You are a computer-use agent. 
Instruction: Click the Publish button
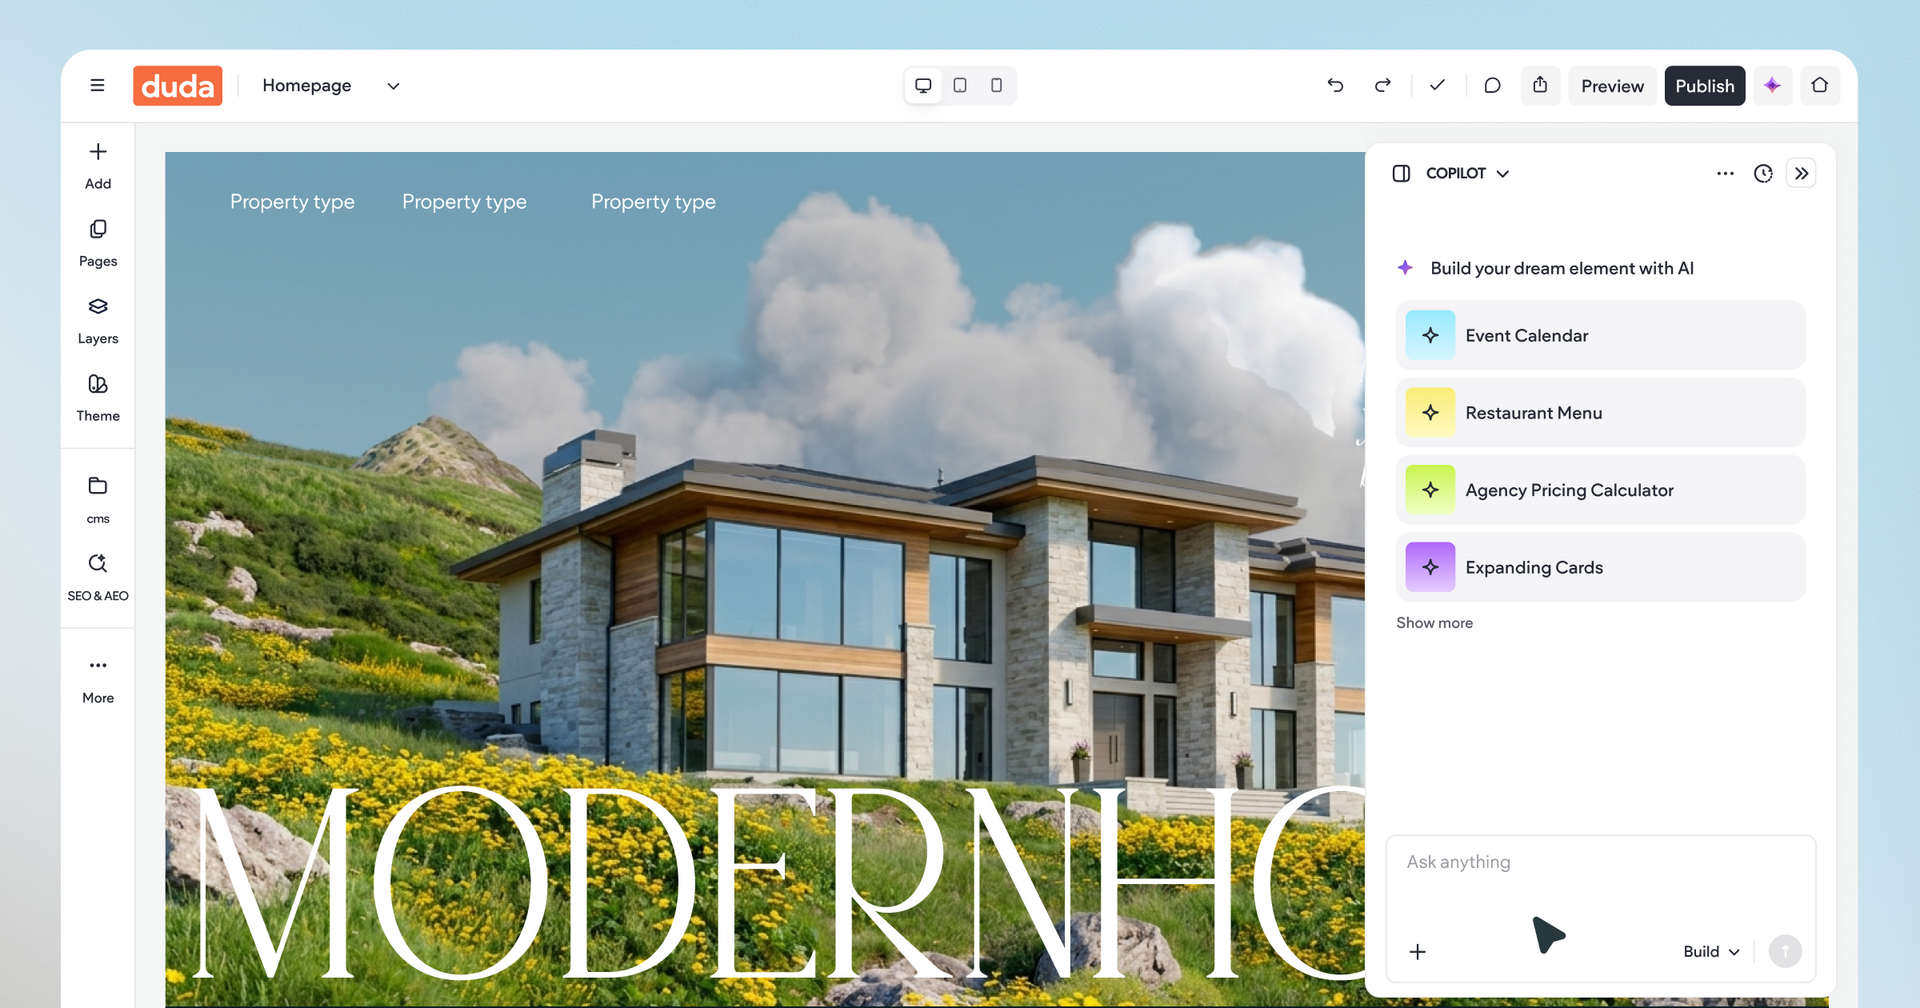1705,86
